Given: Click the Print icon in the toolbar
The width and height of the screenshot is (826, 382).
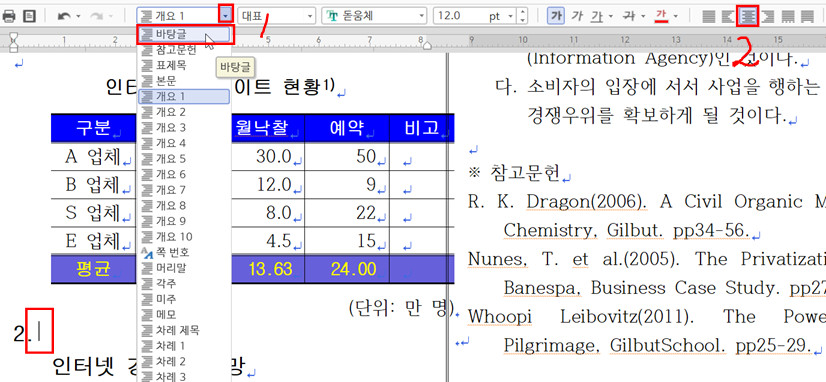Looking at the screenshot, I should 8,16.
